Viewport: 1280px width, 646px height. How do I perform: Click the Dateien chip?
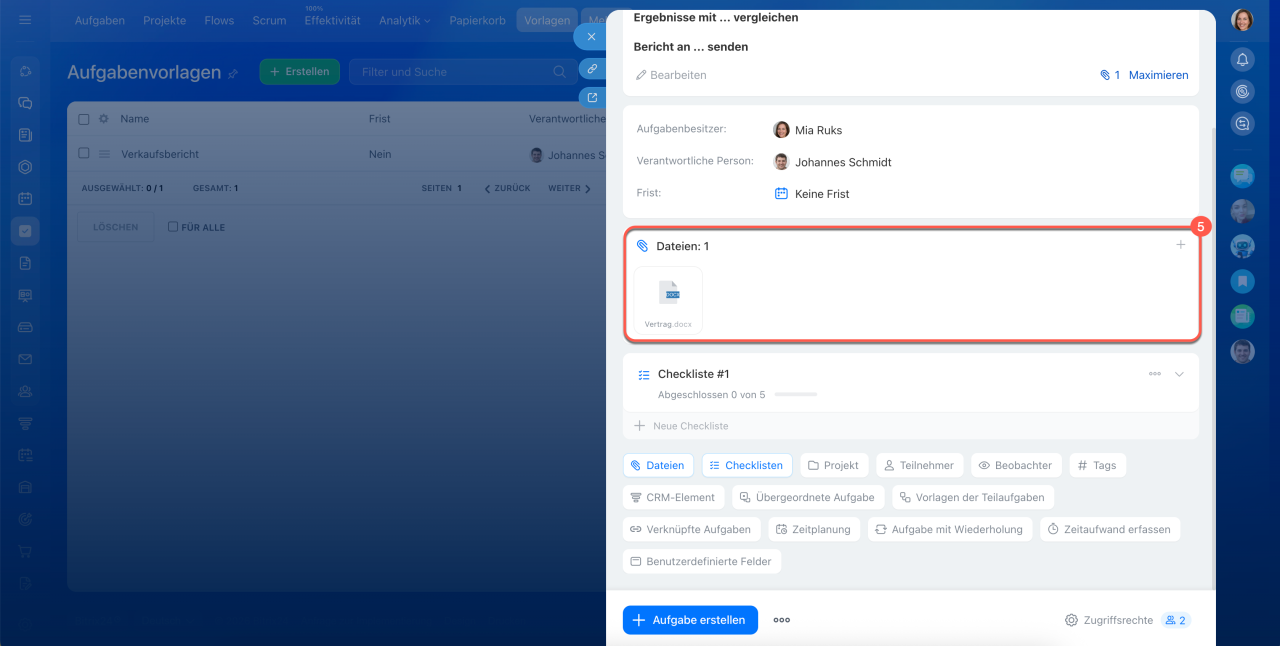(658, 465)
